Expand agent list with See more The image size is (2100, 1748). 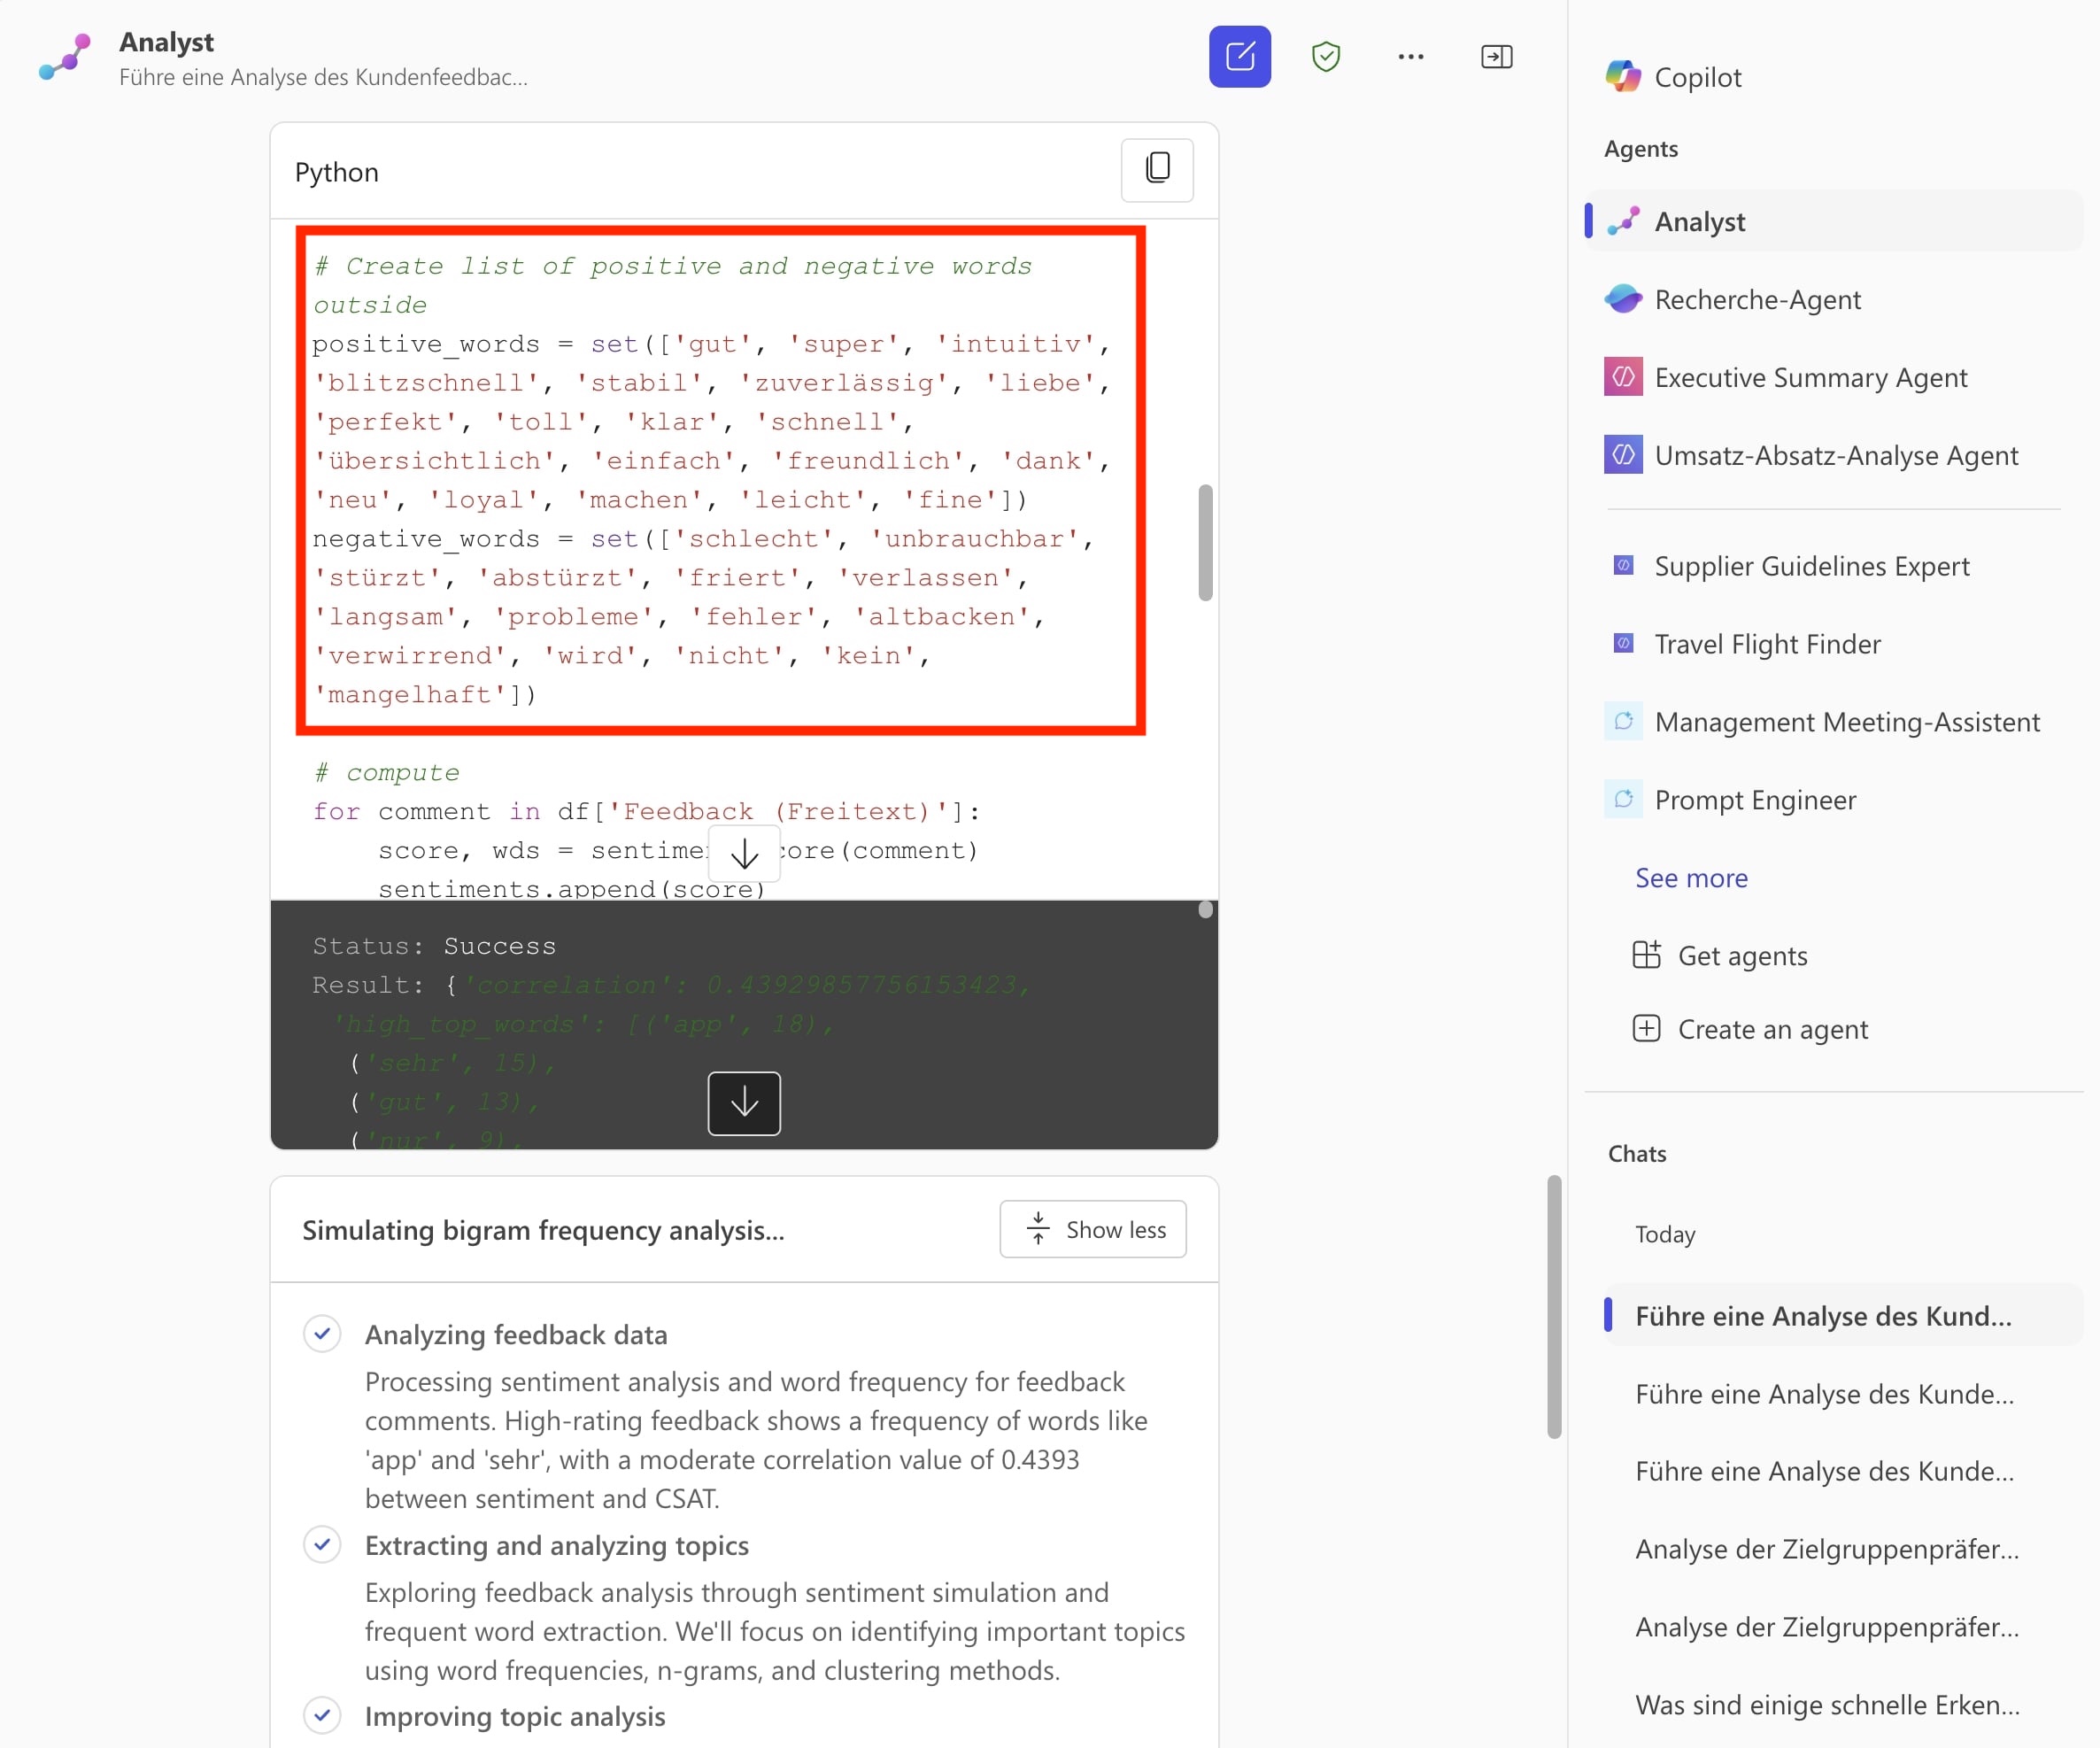[x=1691, y=877]
